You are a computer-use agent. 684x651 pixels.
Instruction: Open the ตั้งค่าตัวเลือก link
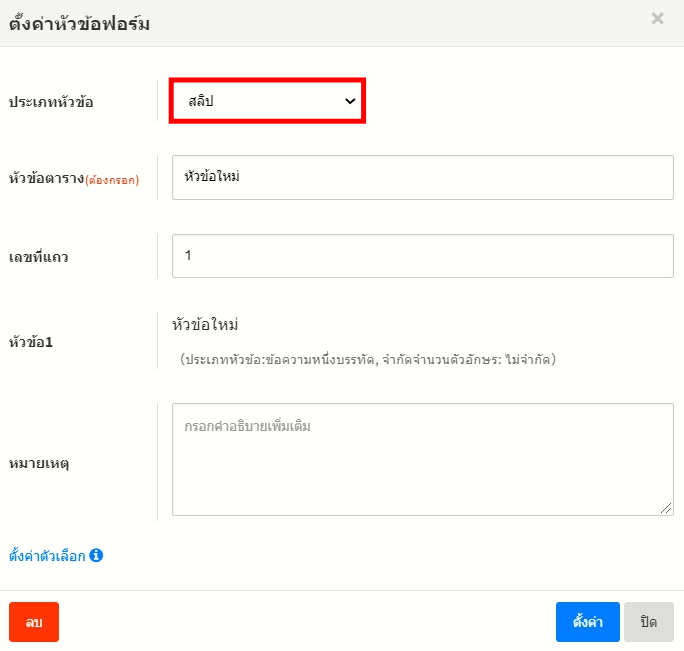coord(47,555)
